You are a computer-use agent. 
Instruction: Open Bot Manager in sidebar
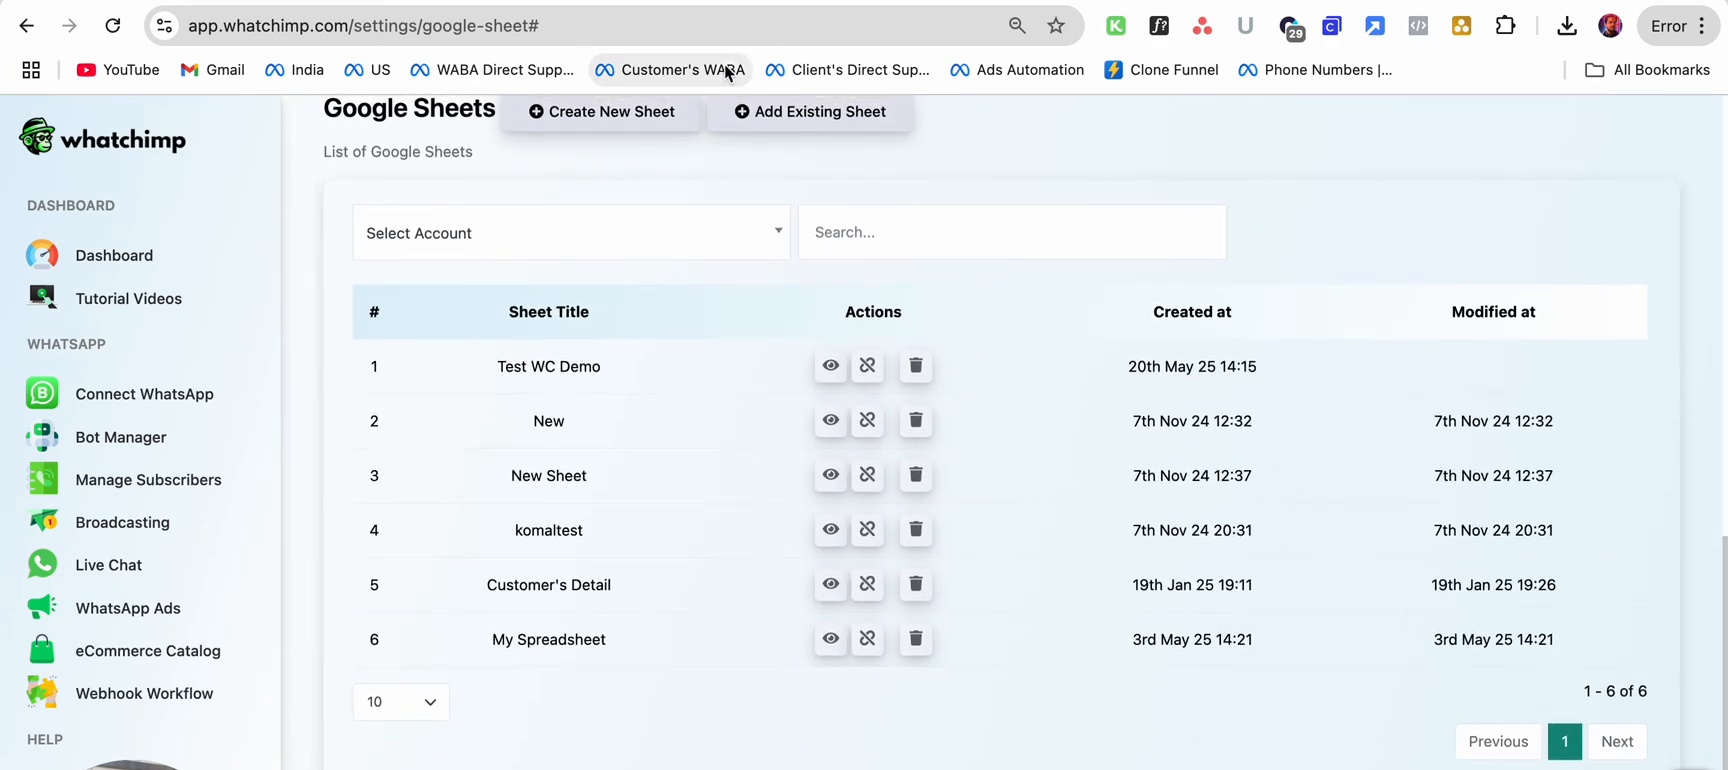point(96,437)
